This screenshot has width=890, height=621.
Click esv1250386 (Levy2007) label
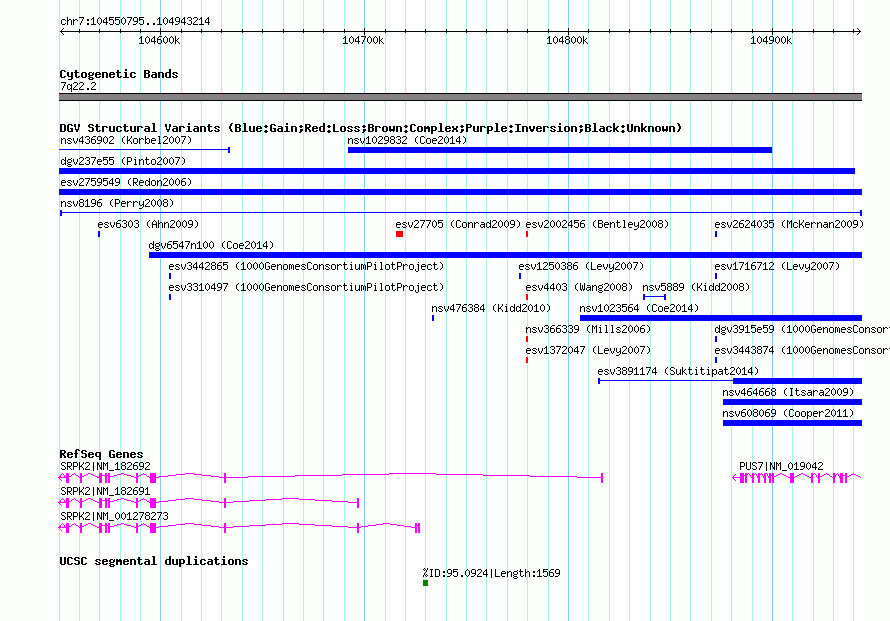(581, 266)
